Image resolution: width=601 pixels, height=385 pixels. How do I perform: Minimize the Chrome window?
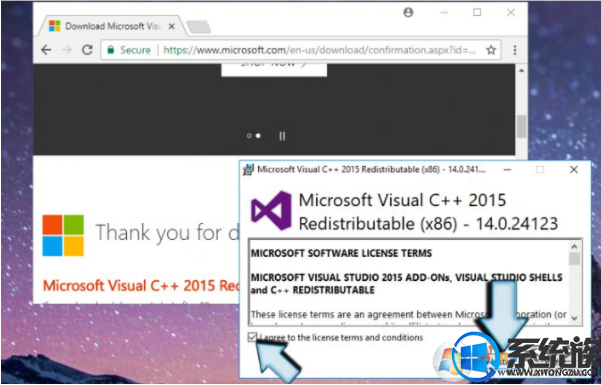pos(444,13)
